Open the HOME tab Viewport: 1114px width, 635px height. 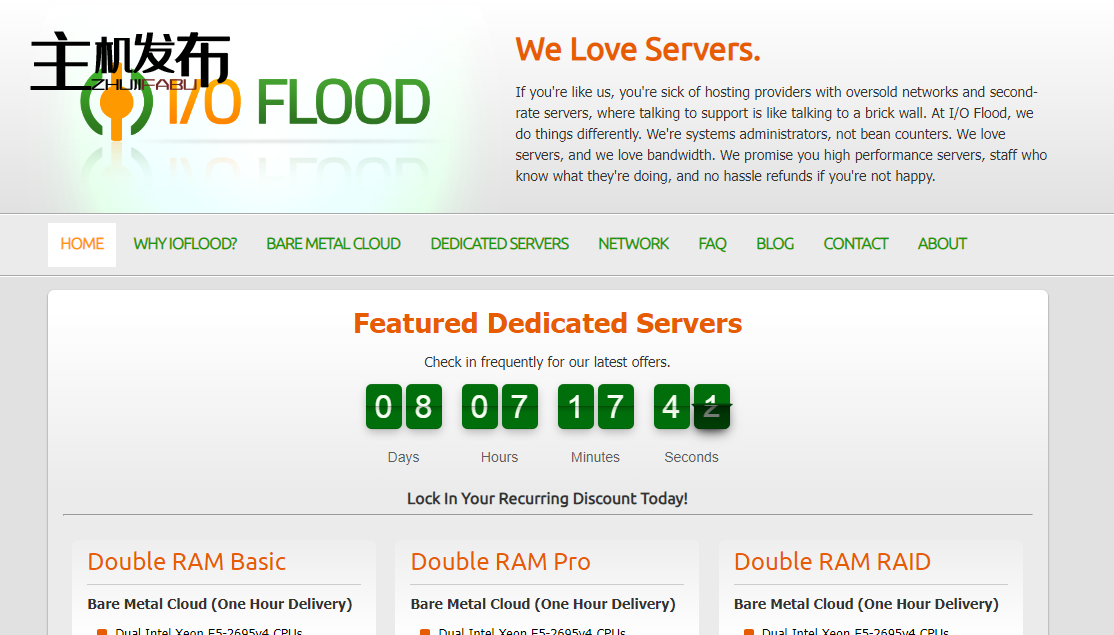pyautogui.click(x=81, y=243)
